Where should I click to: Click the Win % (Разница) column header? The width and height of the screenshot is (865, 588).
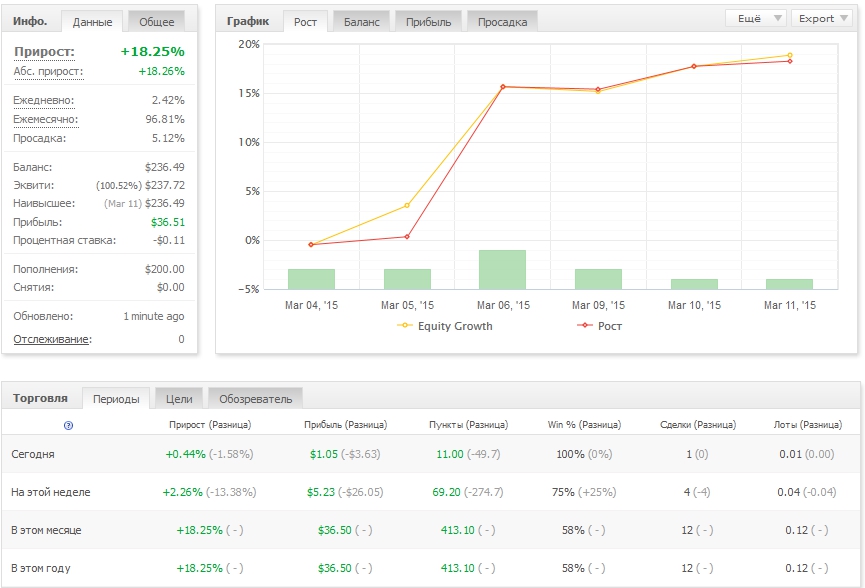pos(584,425)
